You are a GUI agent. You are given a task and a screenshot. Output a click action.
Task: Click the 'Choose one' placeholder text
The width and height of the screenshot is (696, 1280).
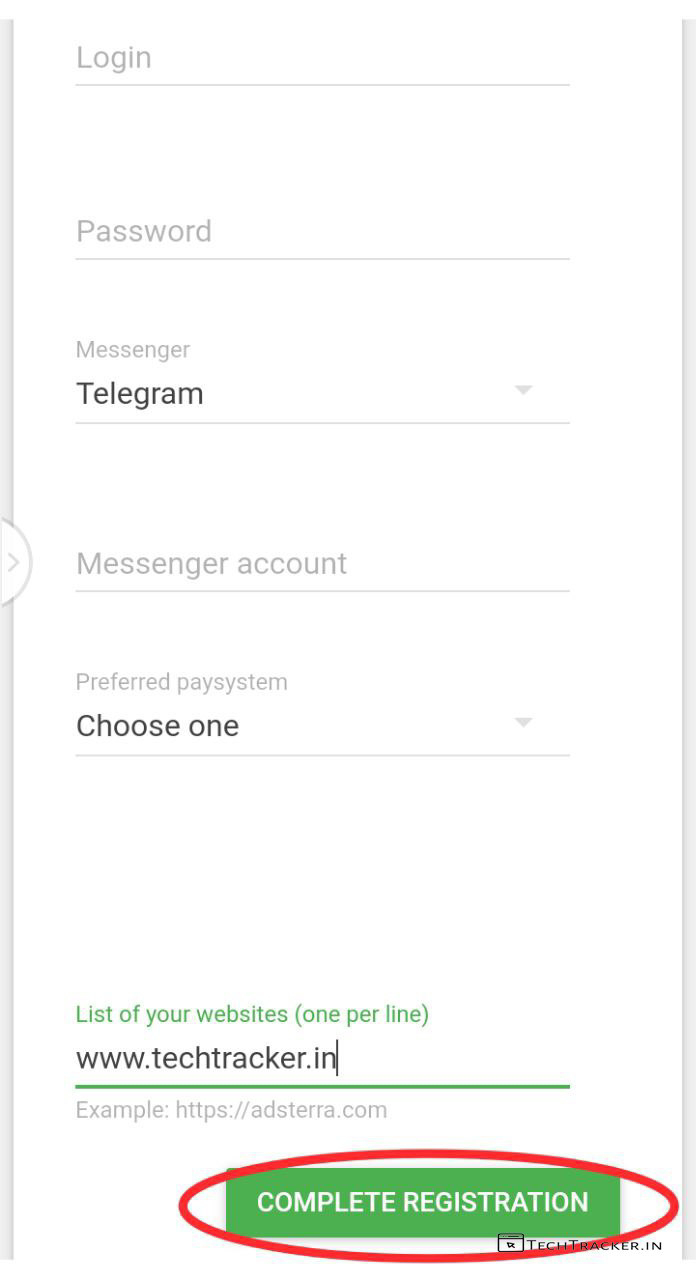tap(157, 726)
